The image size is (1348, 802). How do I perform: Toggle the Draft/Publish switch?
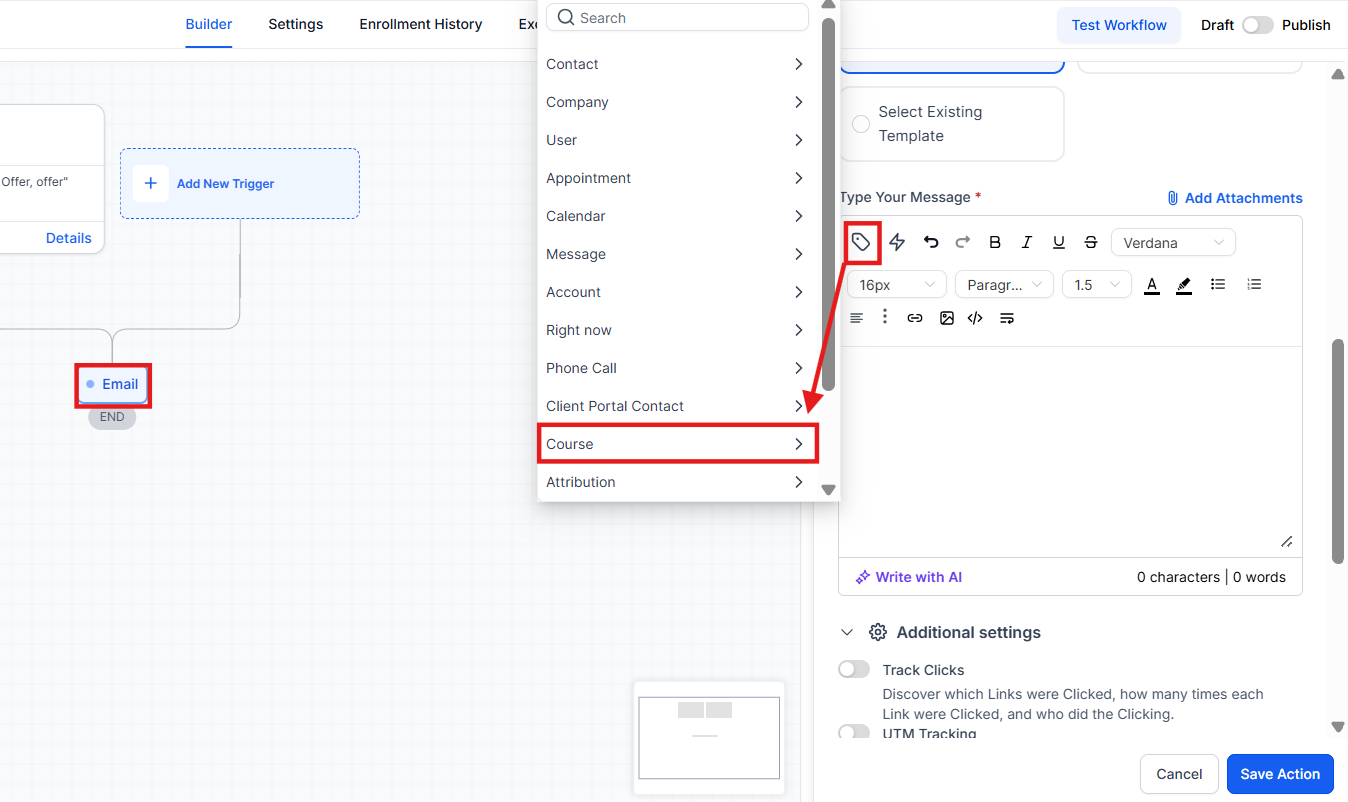coord(1257,25)
